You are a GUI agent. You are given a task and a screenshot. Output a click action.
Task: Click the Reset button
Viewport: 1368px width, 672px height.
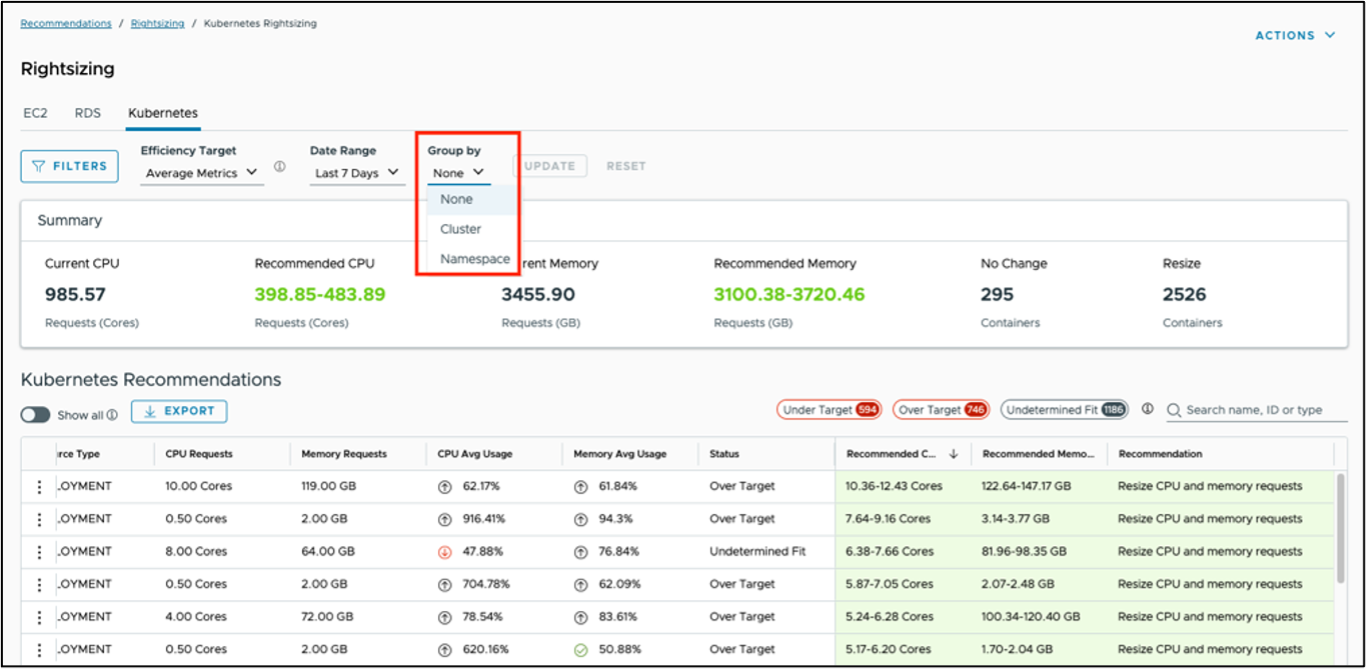626,166
